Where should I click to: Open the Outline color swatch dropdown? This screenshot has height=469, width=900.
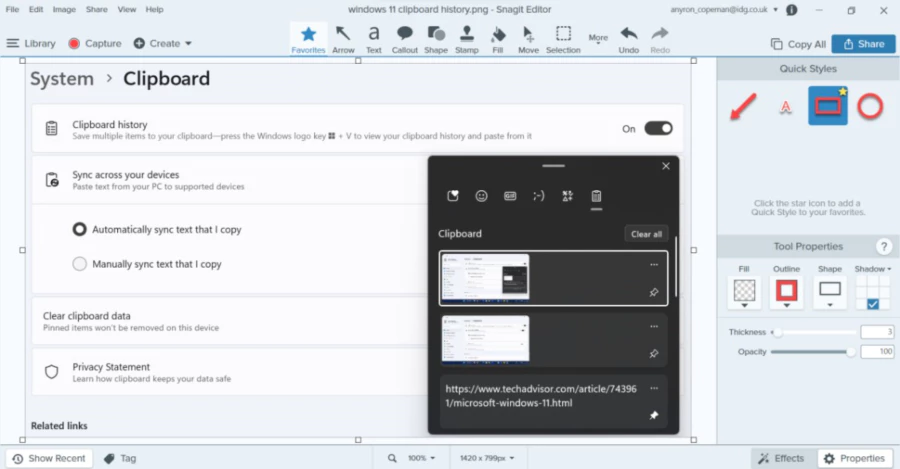786,293
